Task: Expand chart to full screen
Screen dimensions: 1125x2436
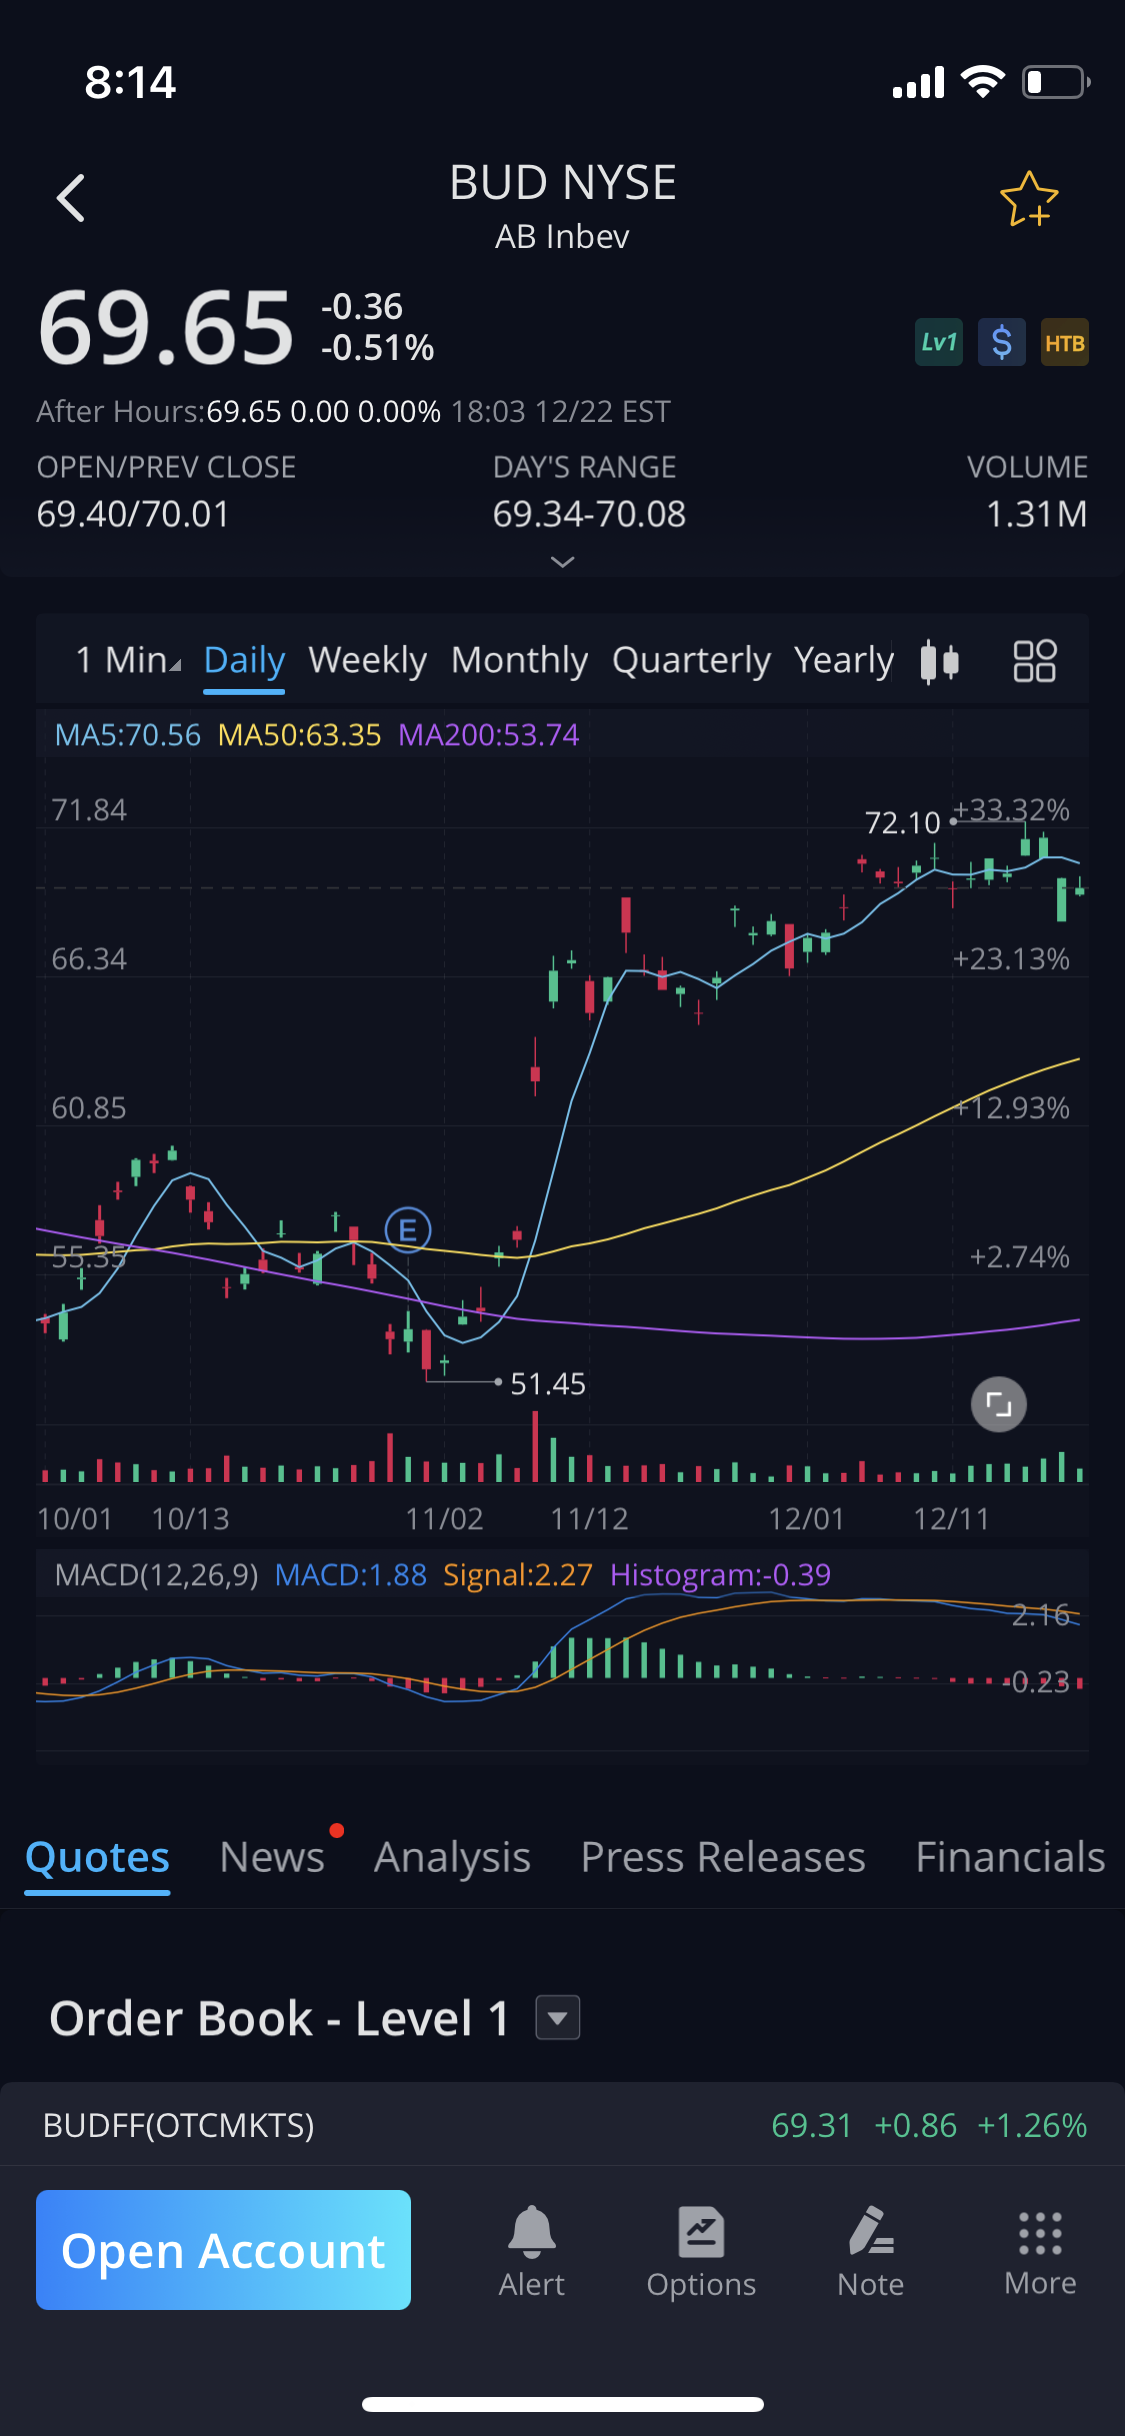Action: pos(998,1404)
